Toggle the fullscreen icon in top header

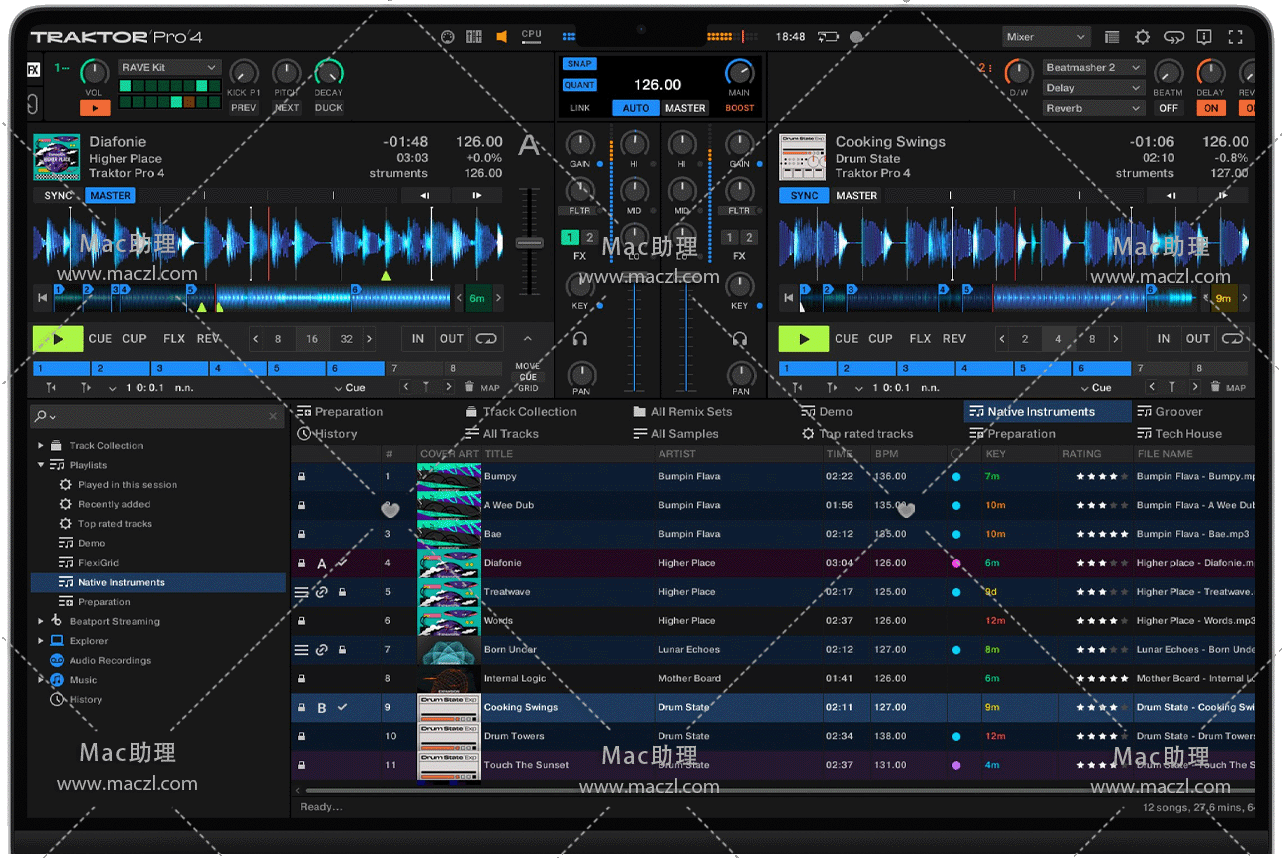click(1236, 37)
